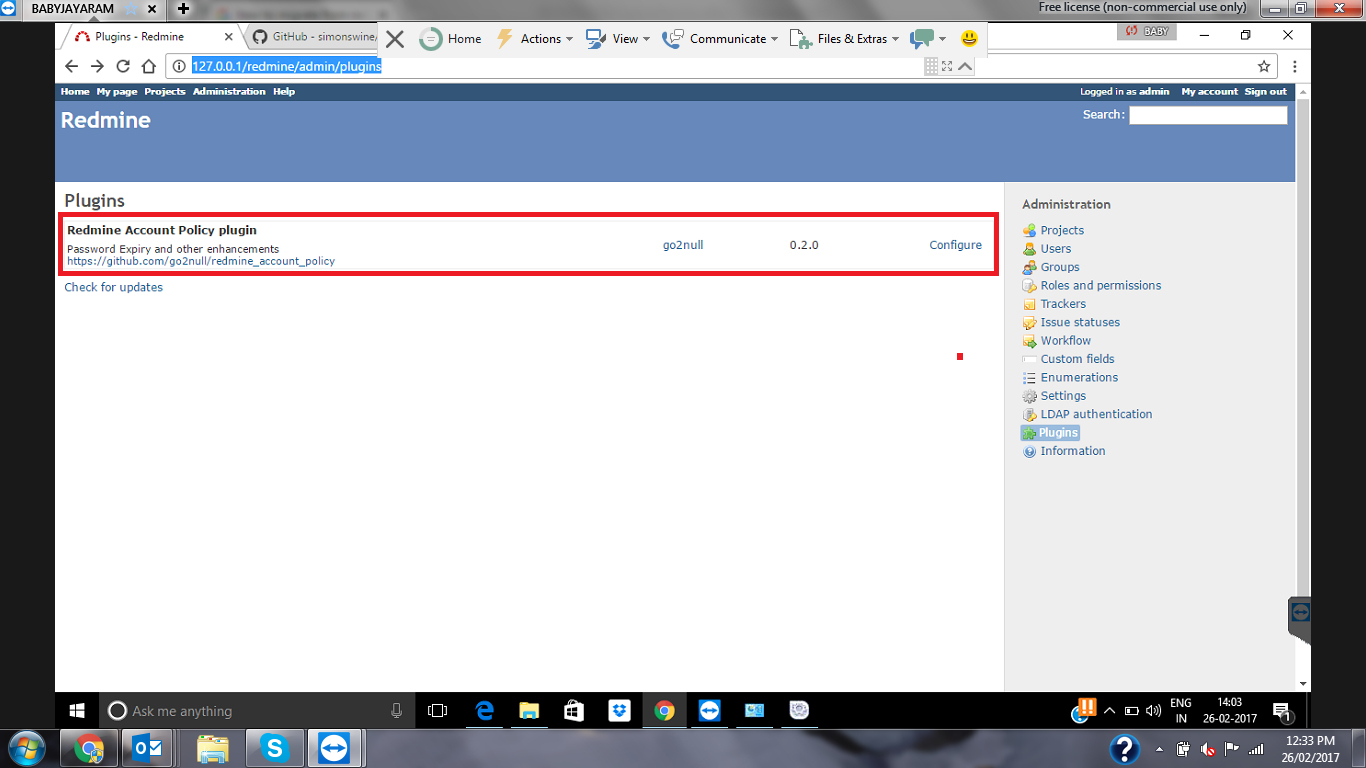
Task: Click local Windows 7 Start orb
Action: point(25,748)
